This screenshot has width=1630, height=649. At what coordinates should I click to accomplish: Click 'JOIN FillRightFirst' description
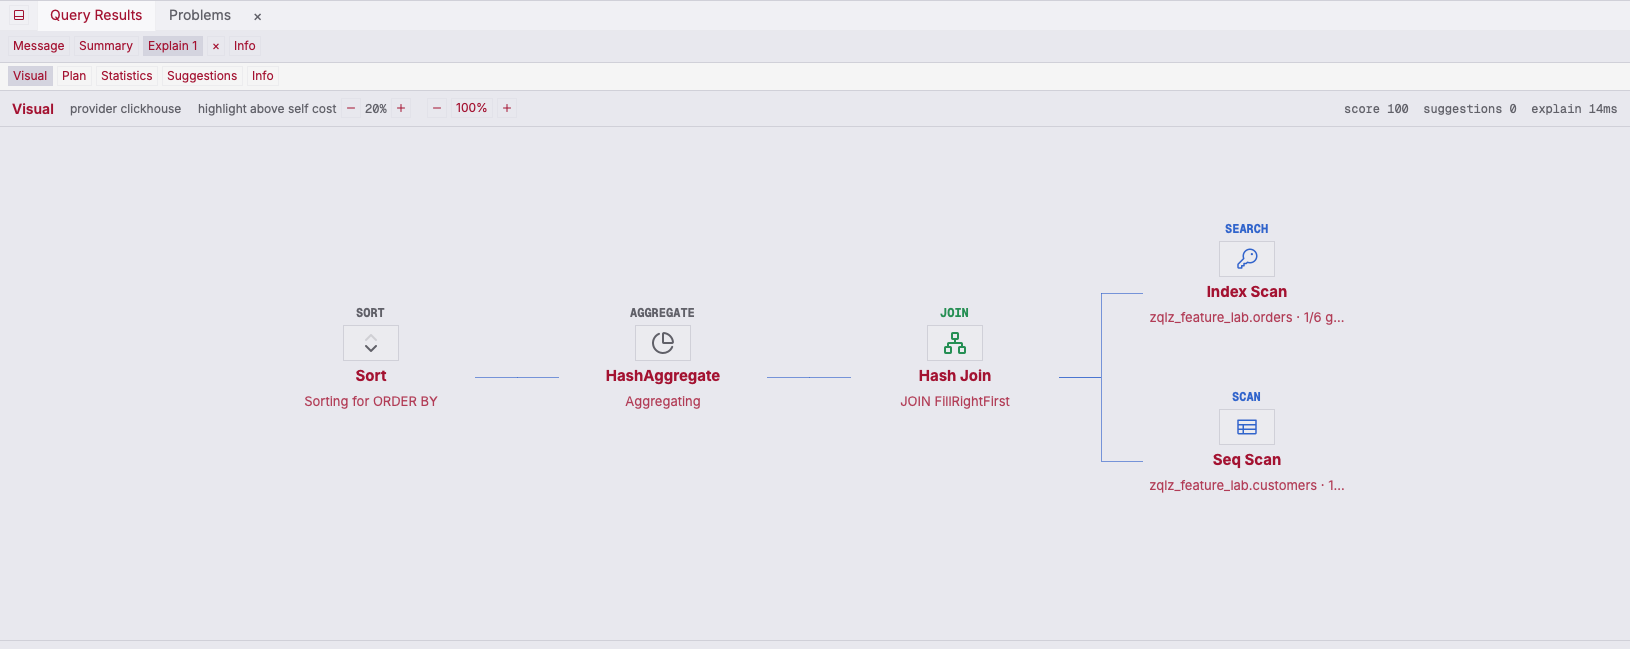[955, 401]
